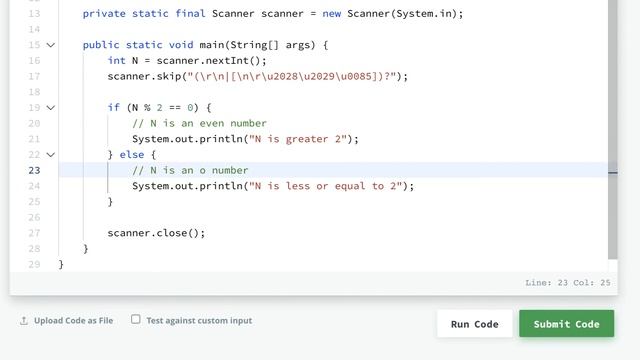640x360 pixels.
Task: Click line number 13 in the gutter
Action: tap(34, 13)
